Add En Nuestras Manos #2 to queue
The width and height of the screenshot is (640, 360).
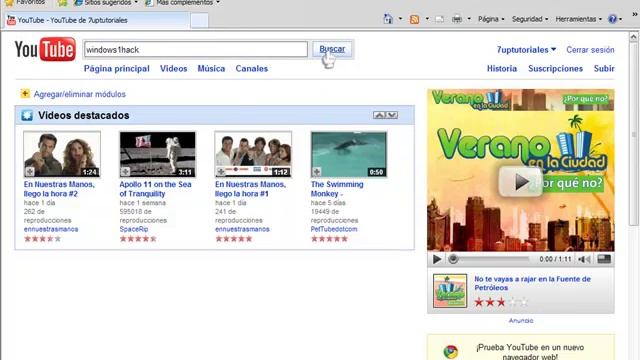tap(30, 171)
